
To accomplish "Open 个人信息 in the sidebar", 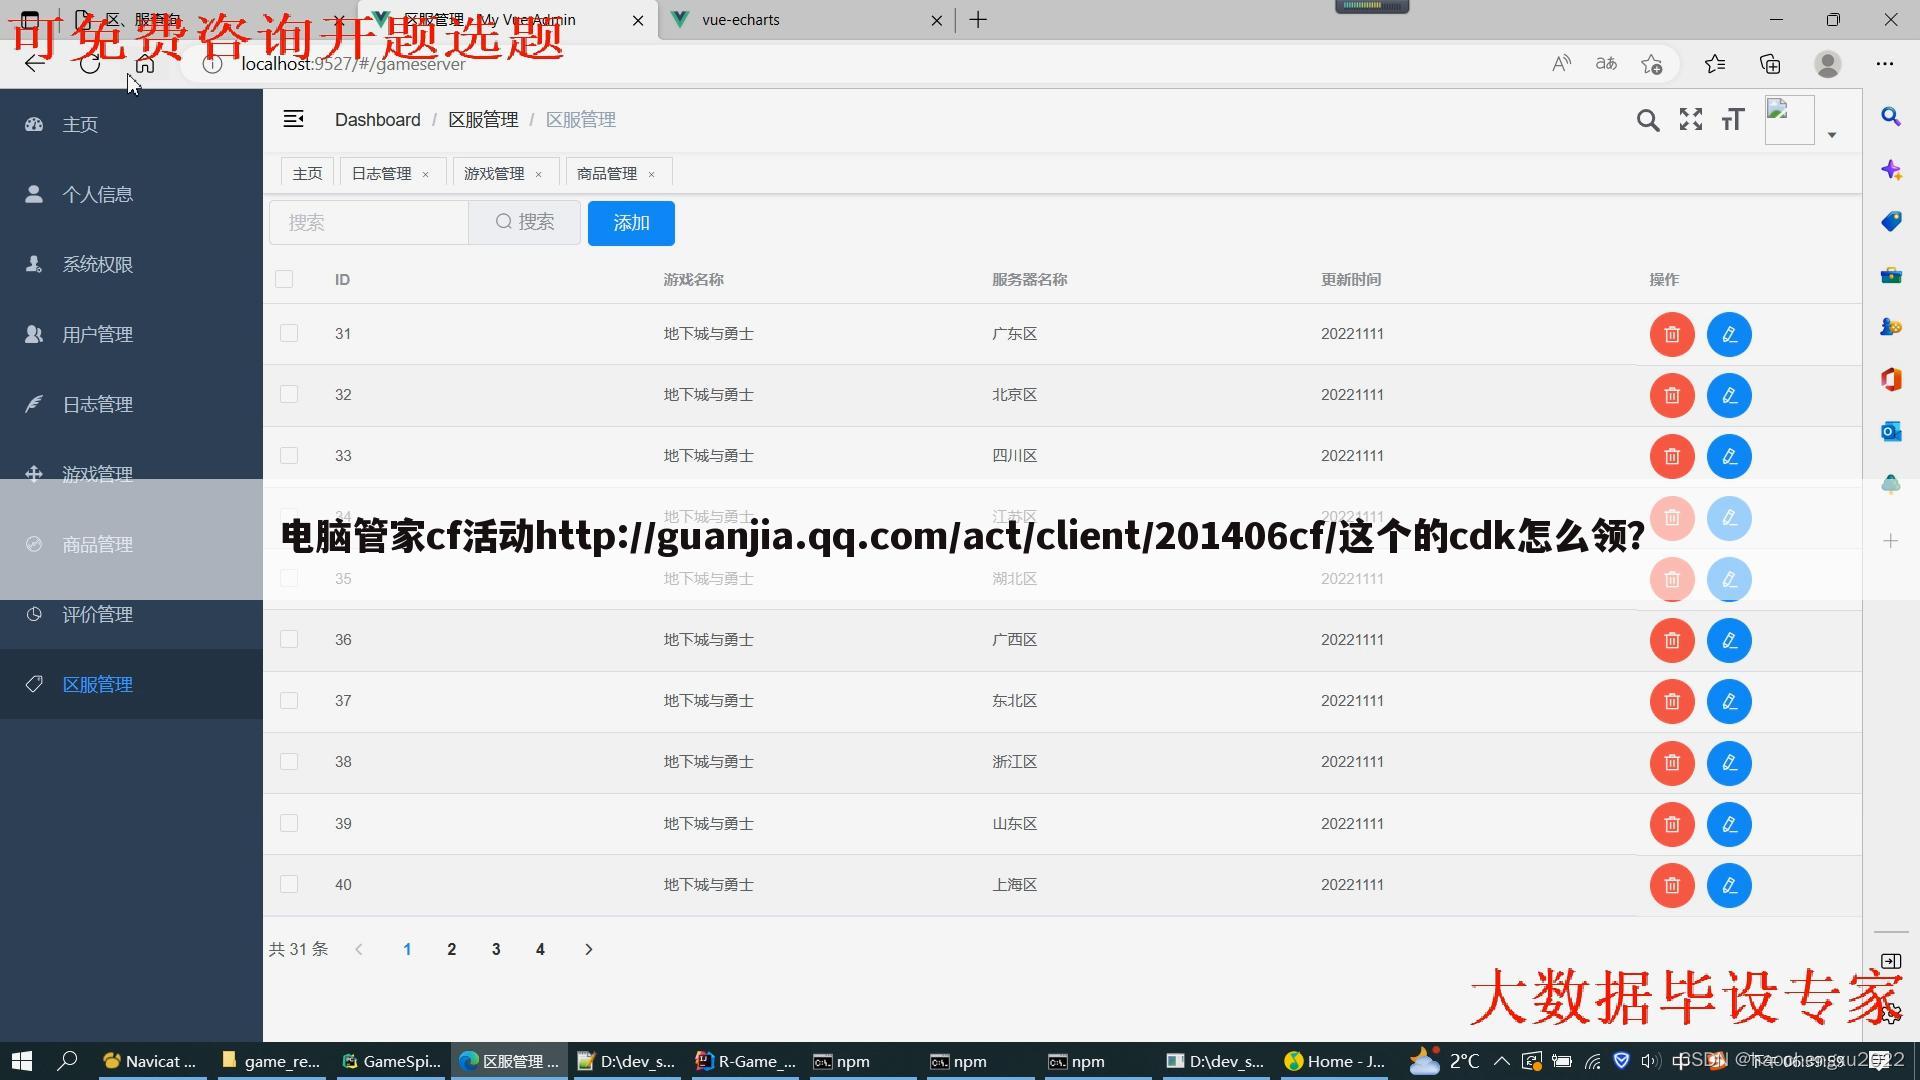I will point(131,194).
